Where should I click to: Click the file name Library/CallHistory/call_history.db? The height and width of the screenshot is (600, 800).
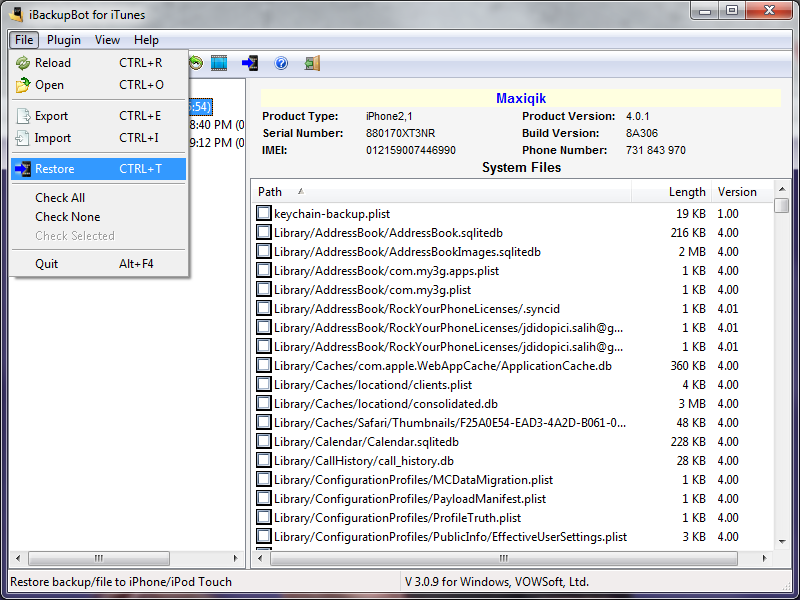pyautogui.click(x=364, y=461)
